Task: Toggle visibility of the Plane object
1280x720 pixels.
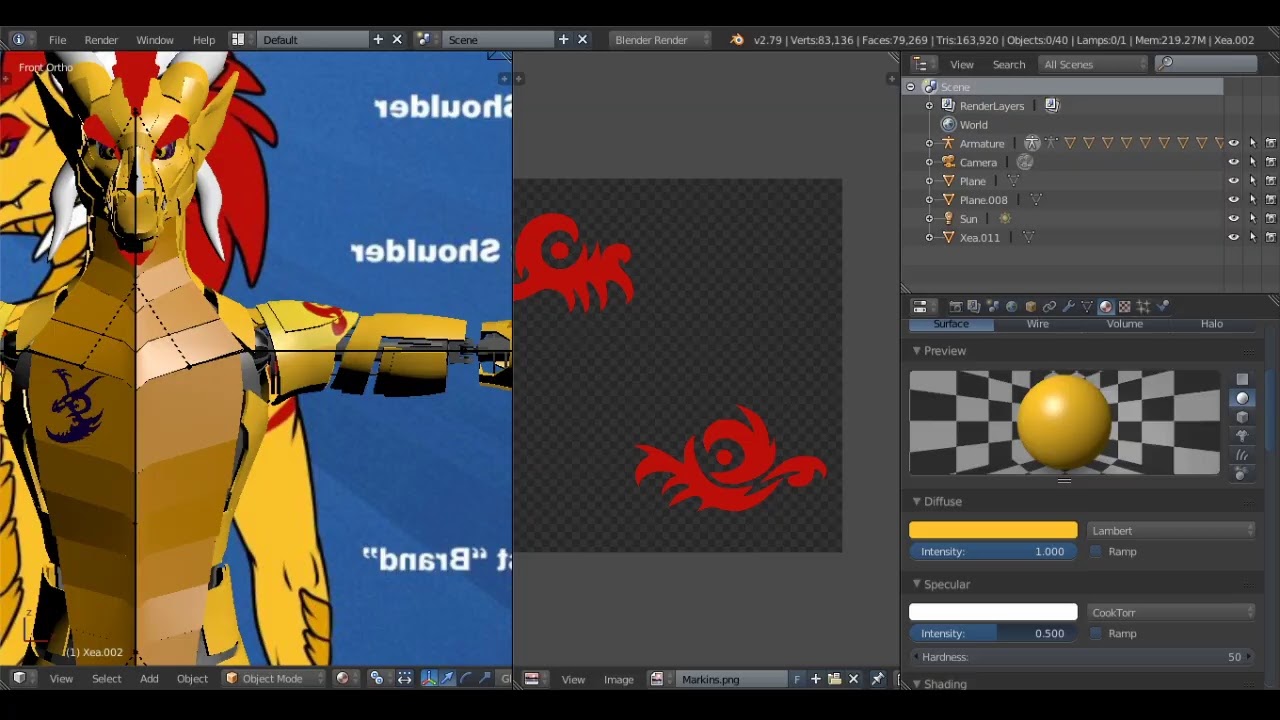Action: pyautogui.click(x=1233, y=181)
